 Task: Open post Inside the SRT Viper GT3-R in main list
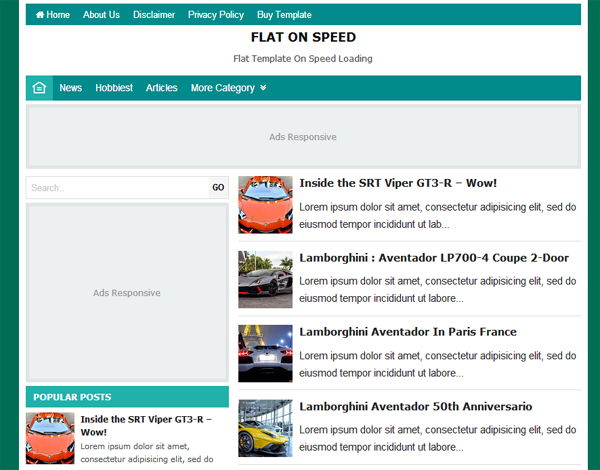point(398,183)
